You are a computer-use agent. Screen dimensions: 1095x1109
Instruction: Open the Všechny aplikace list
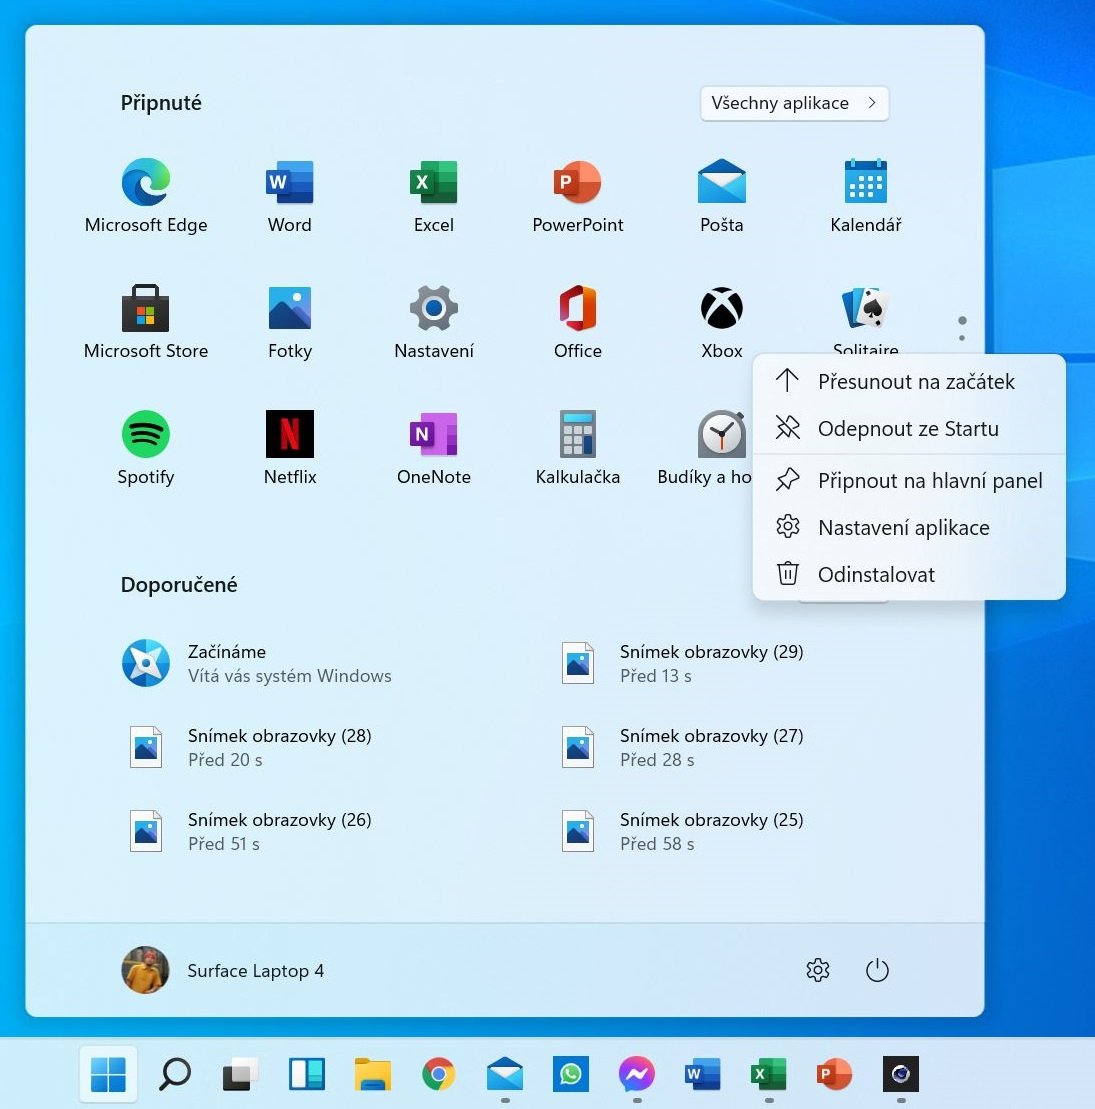(794, 103)
